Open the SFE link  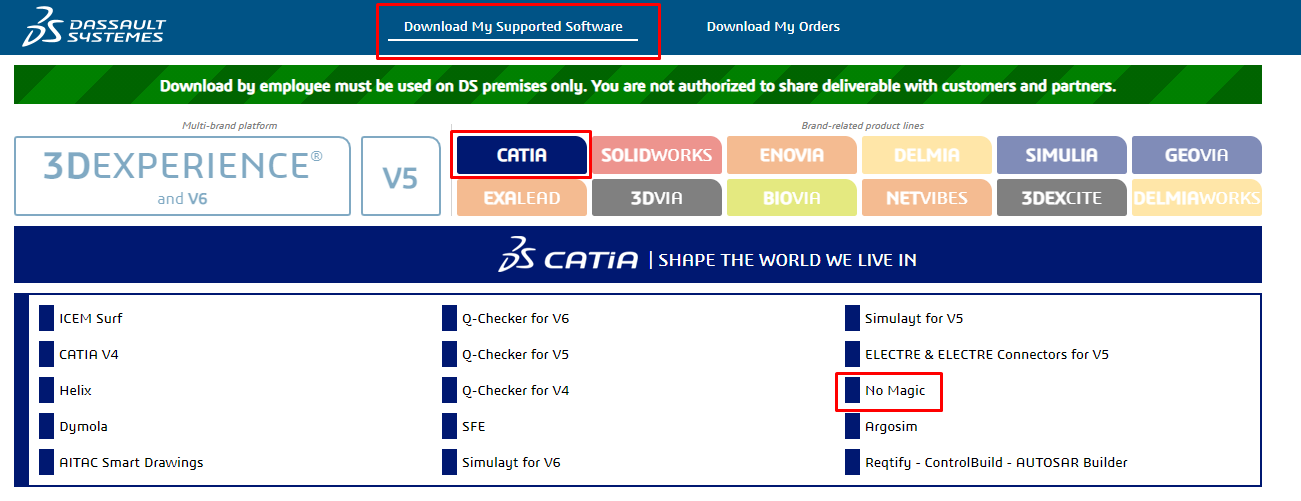tap(474, 426)
